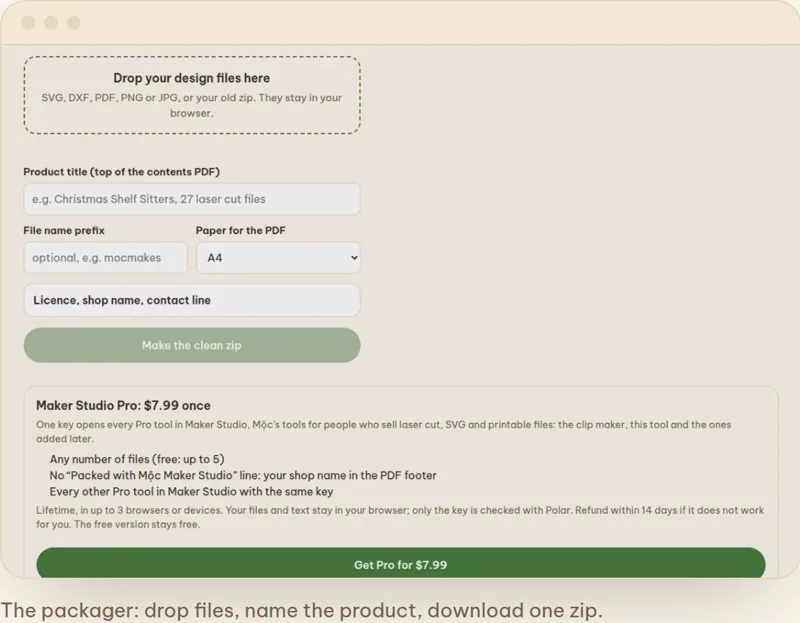Click the 'File name prefix' label
Image resolution: width=800 pixels, height=623 pixels.
click(64, 231)
